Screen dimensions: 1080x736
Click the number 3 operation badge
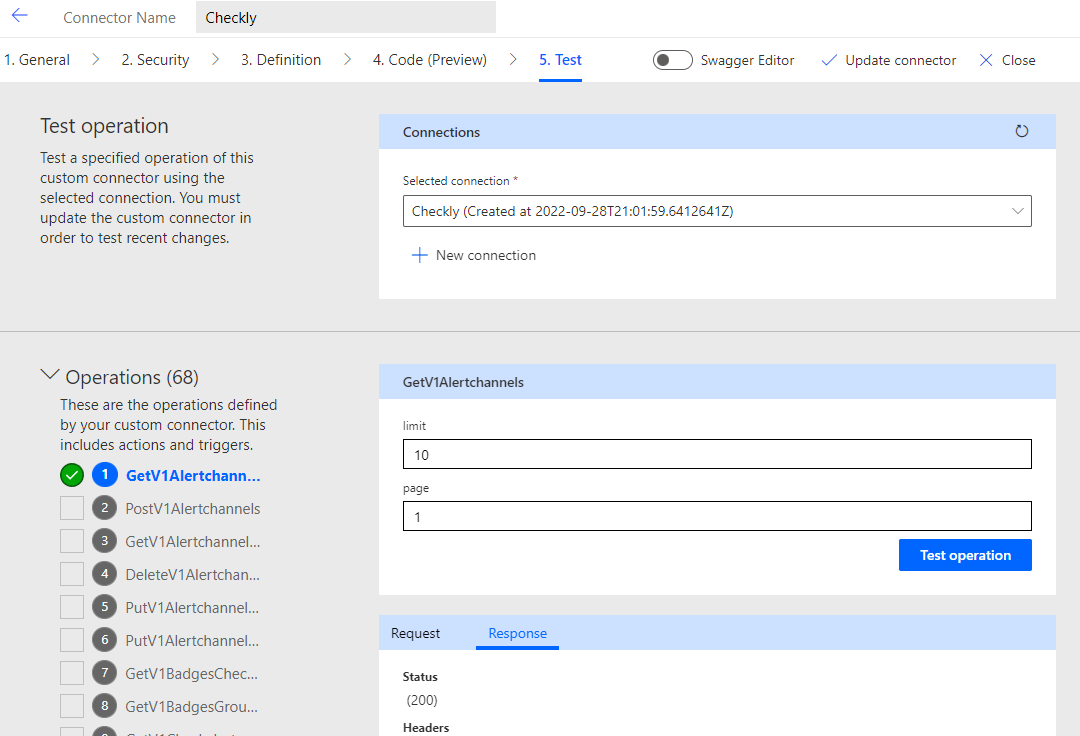[105, 541]
